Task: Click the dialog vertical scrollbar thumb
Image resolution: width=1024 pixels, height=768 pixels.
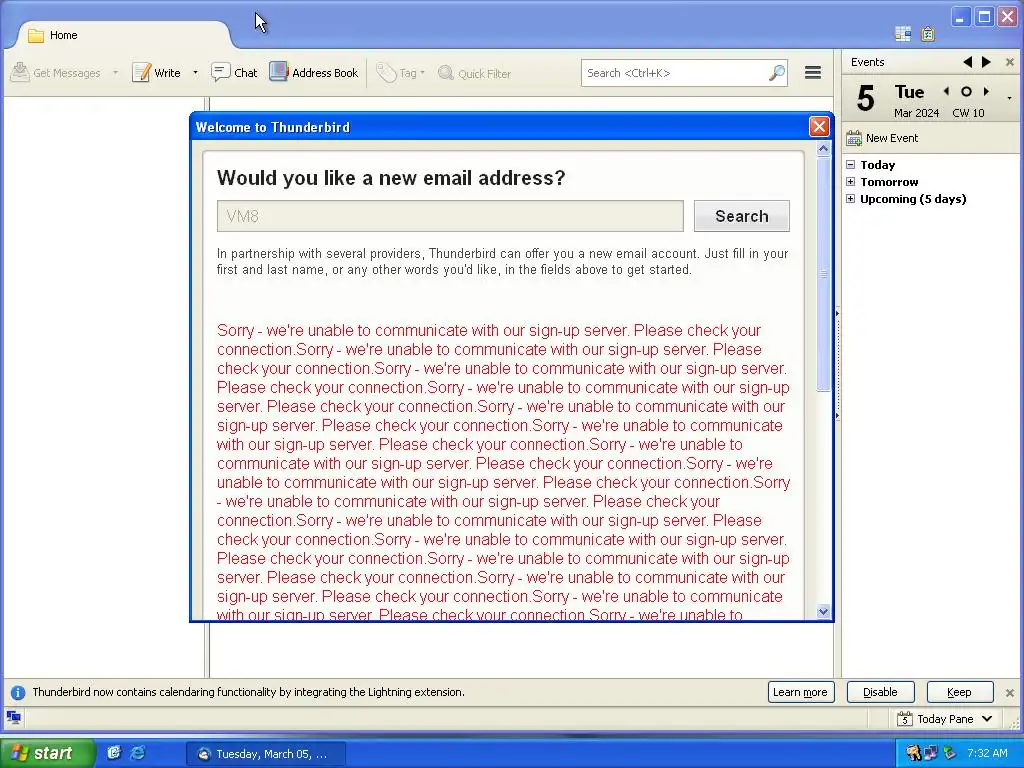Action: click(824, 274)
